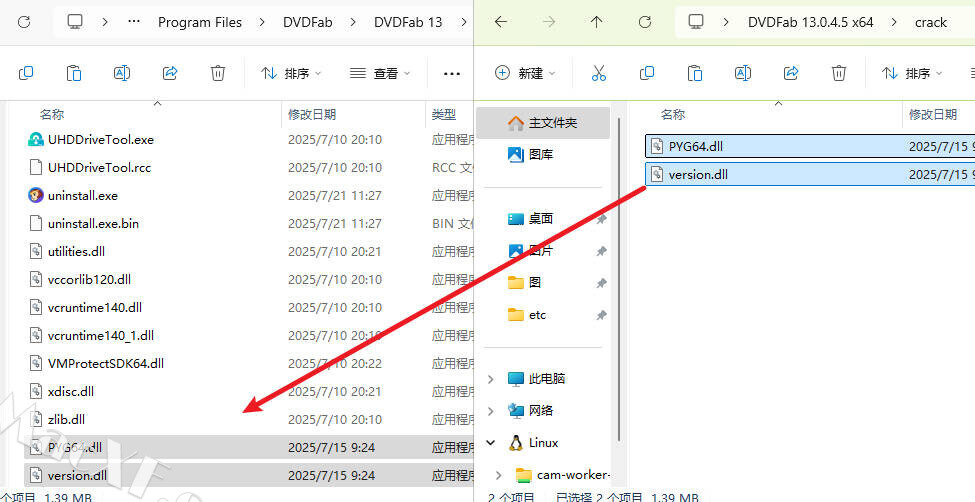
Task: Go up one folder in crack window
Action: [x=597, y=22]
